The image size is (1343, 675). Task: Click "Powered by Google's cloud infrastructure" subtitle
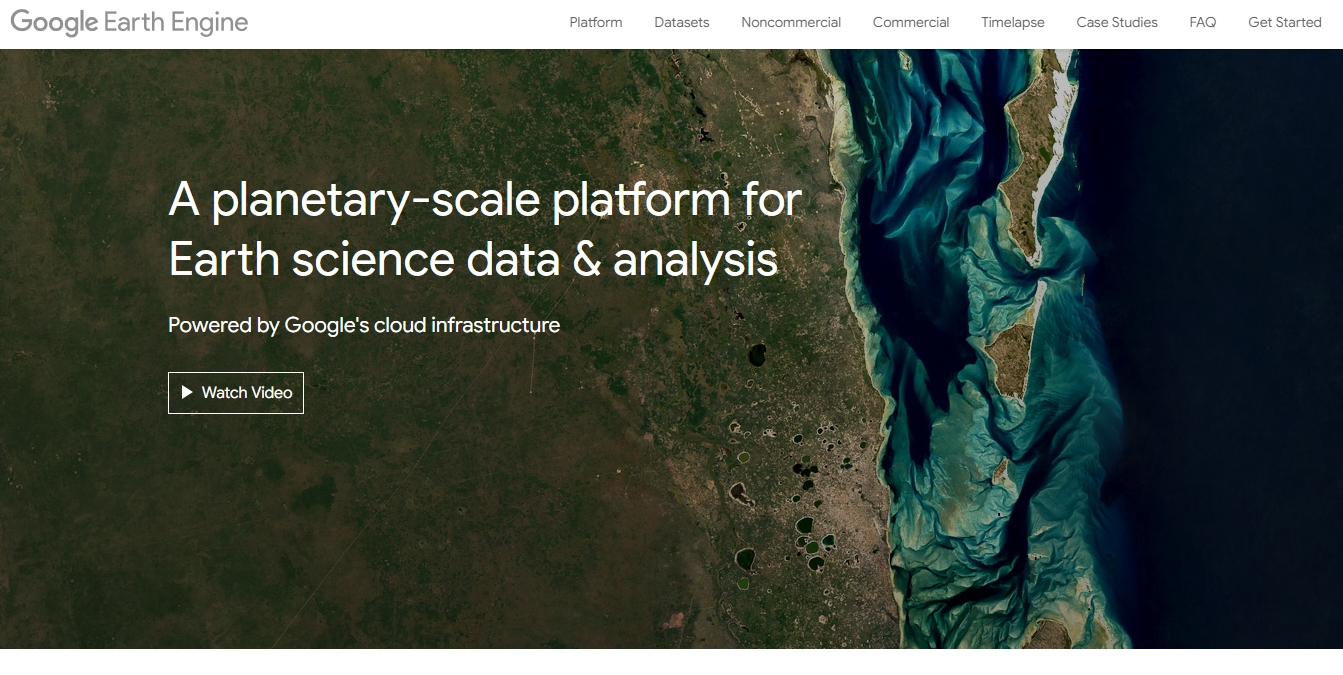tap(364, 325)
